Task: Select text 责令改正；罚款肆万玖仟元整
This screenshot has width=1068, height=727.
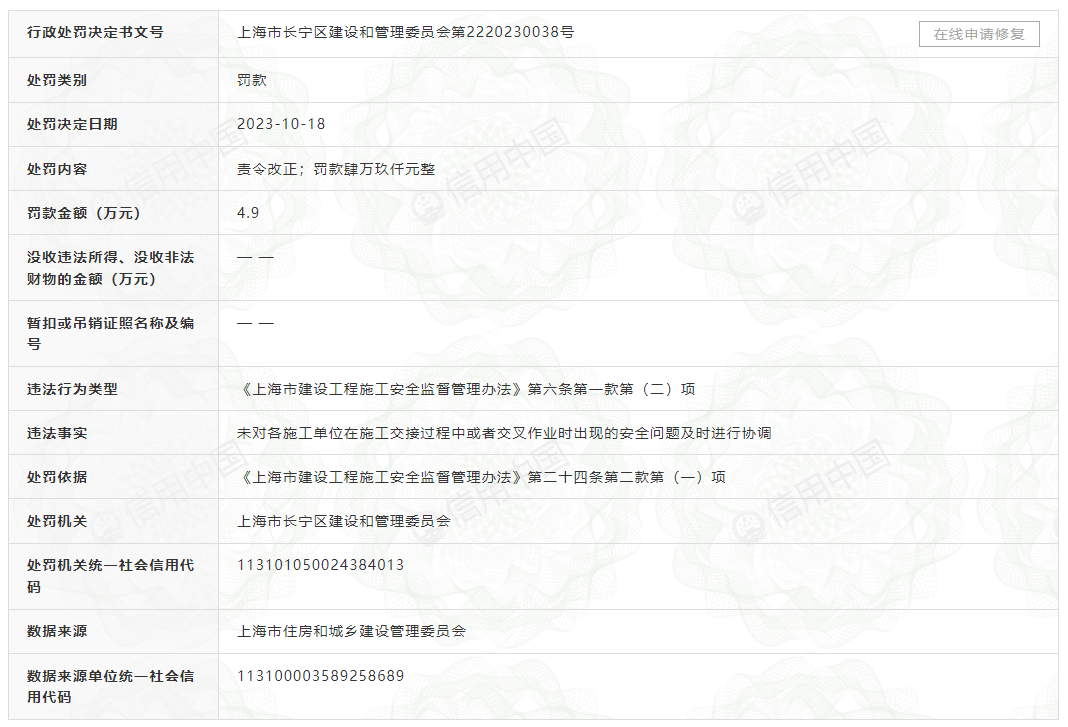Action: pos(336,169)
